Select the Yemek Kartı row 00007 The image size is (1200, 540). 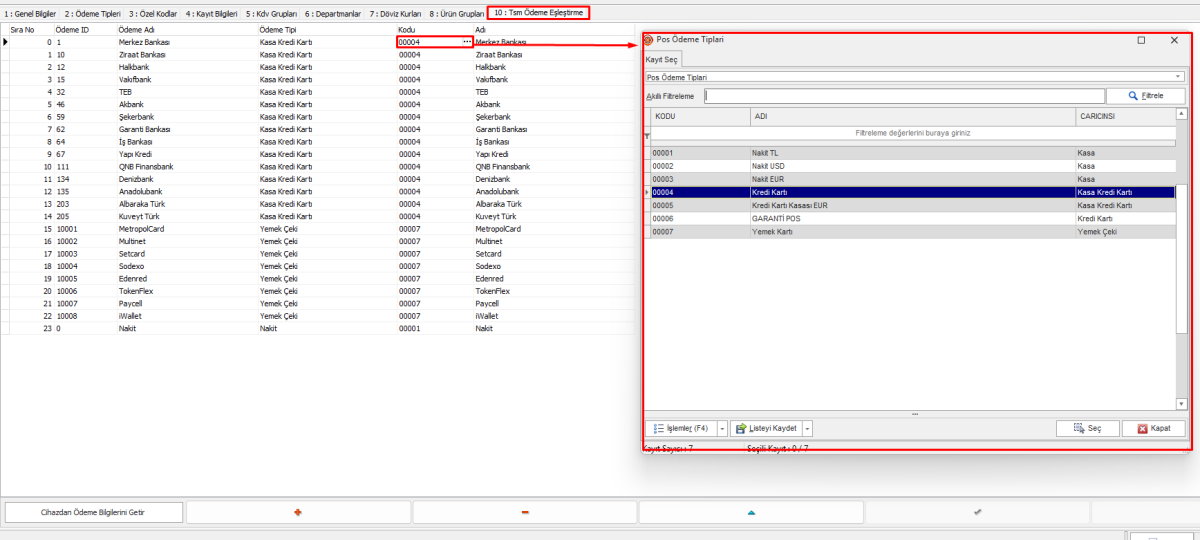click(x=900, y=231)
